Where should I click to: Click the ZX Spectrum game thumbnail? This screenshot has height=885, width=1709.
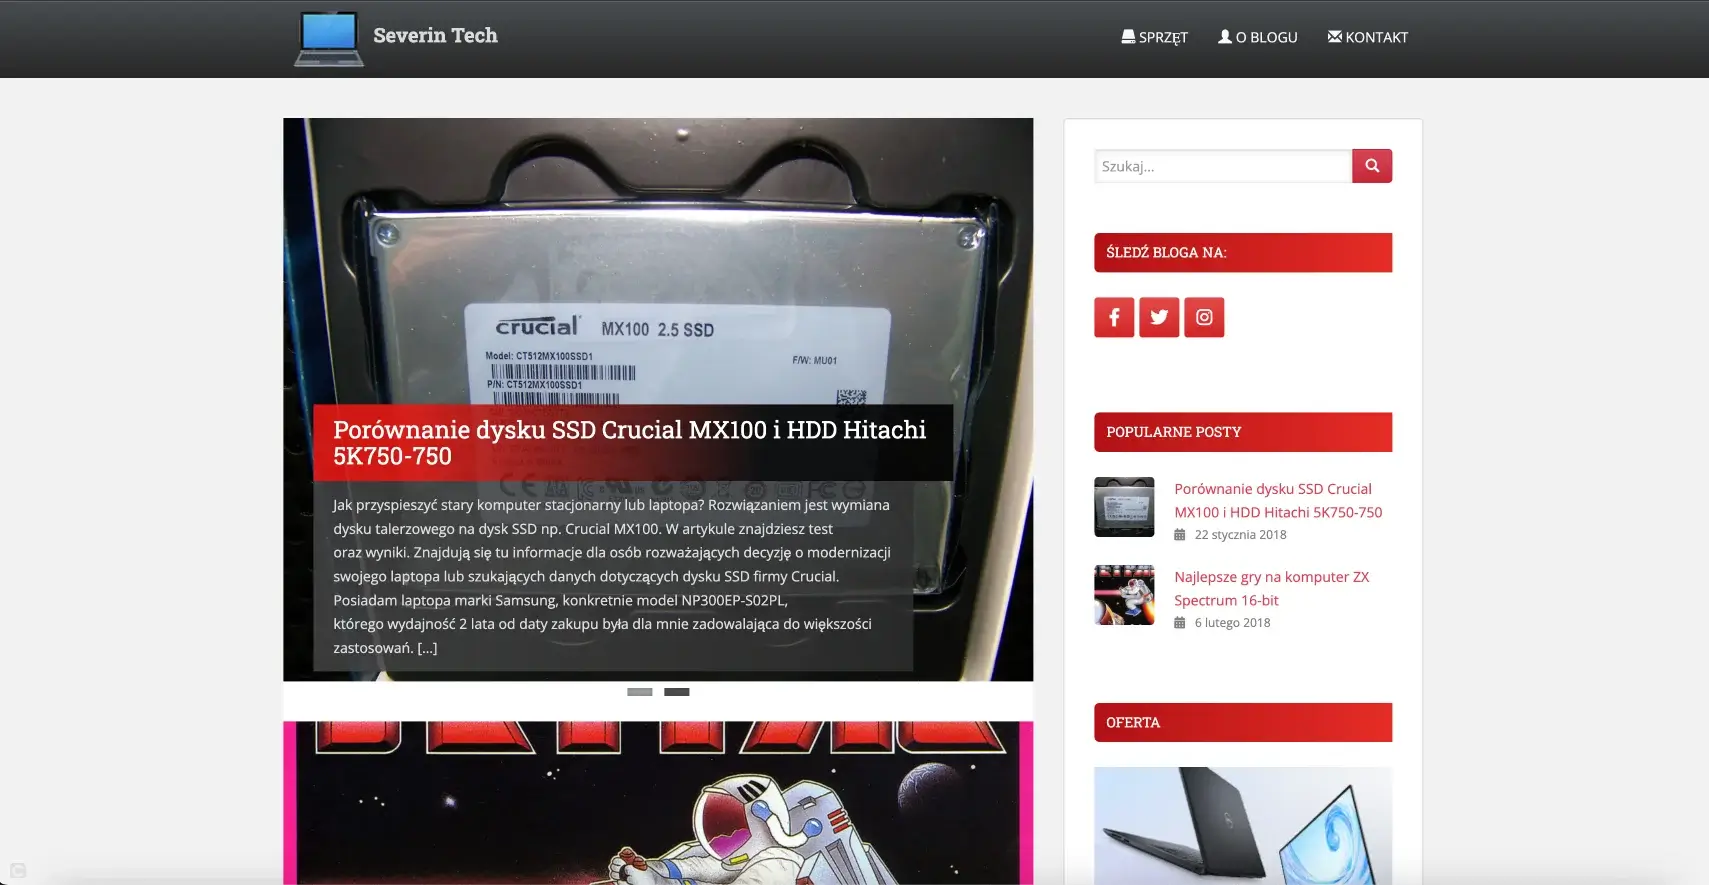click(x=1124, y=595)
